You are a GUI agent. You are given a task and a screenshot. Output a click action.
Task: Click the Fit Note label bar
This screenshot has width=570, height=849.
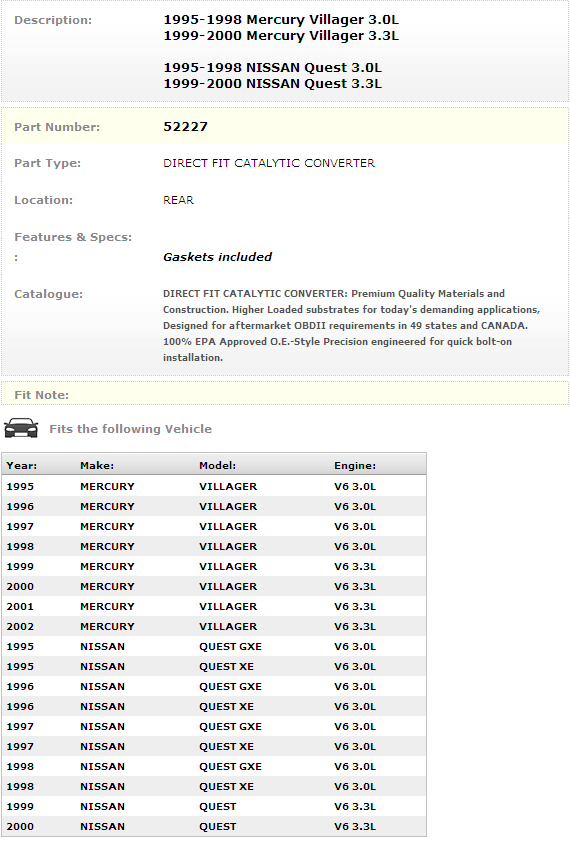[x=285, y=394]
